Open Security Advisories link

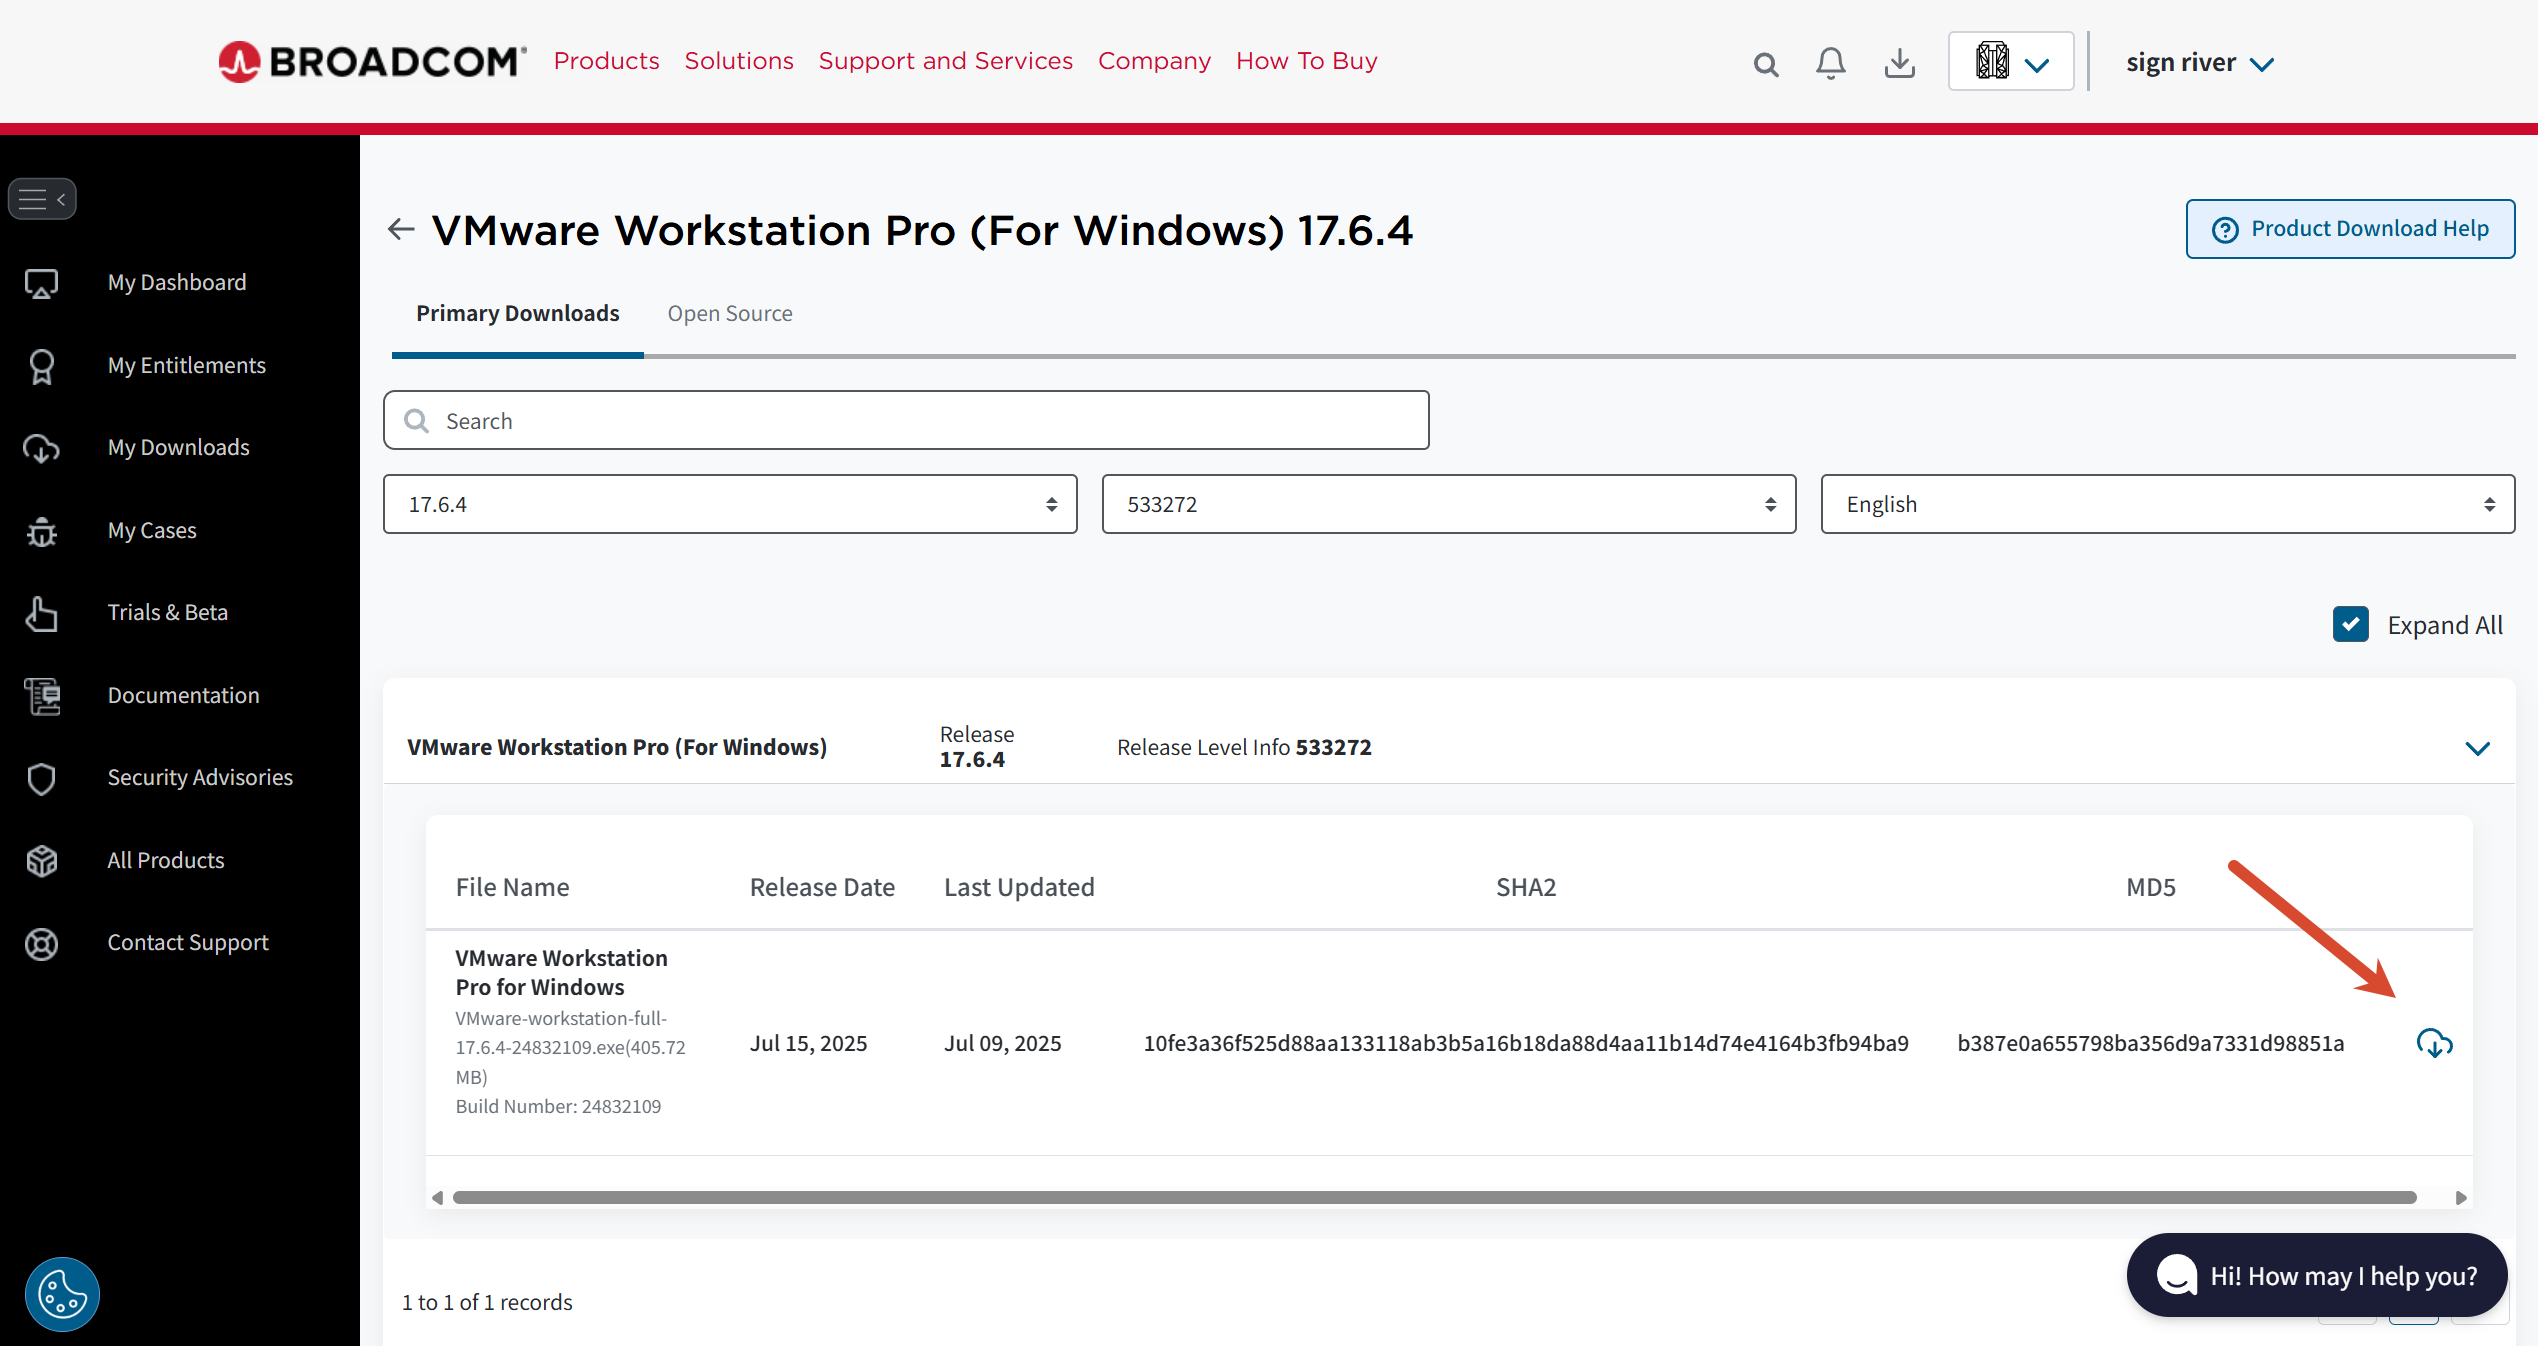coord(200,778)
